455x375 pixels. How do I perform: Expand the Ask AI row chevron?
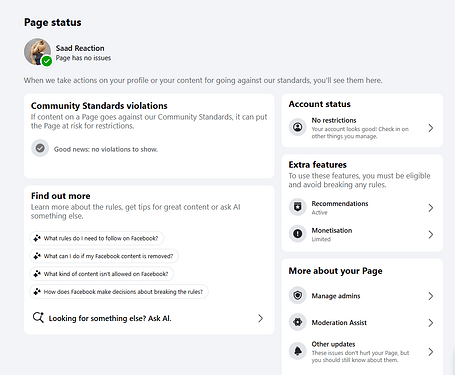[x=261, y=318]
